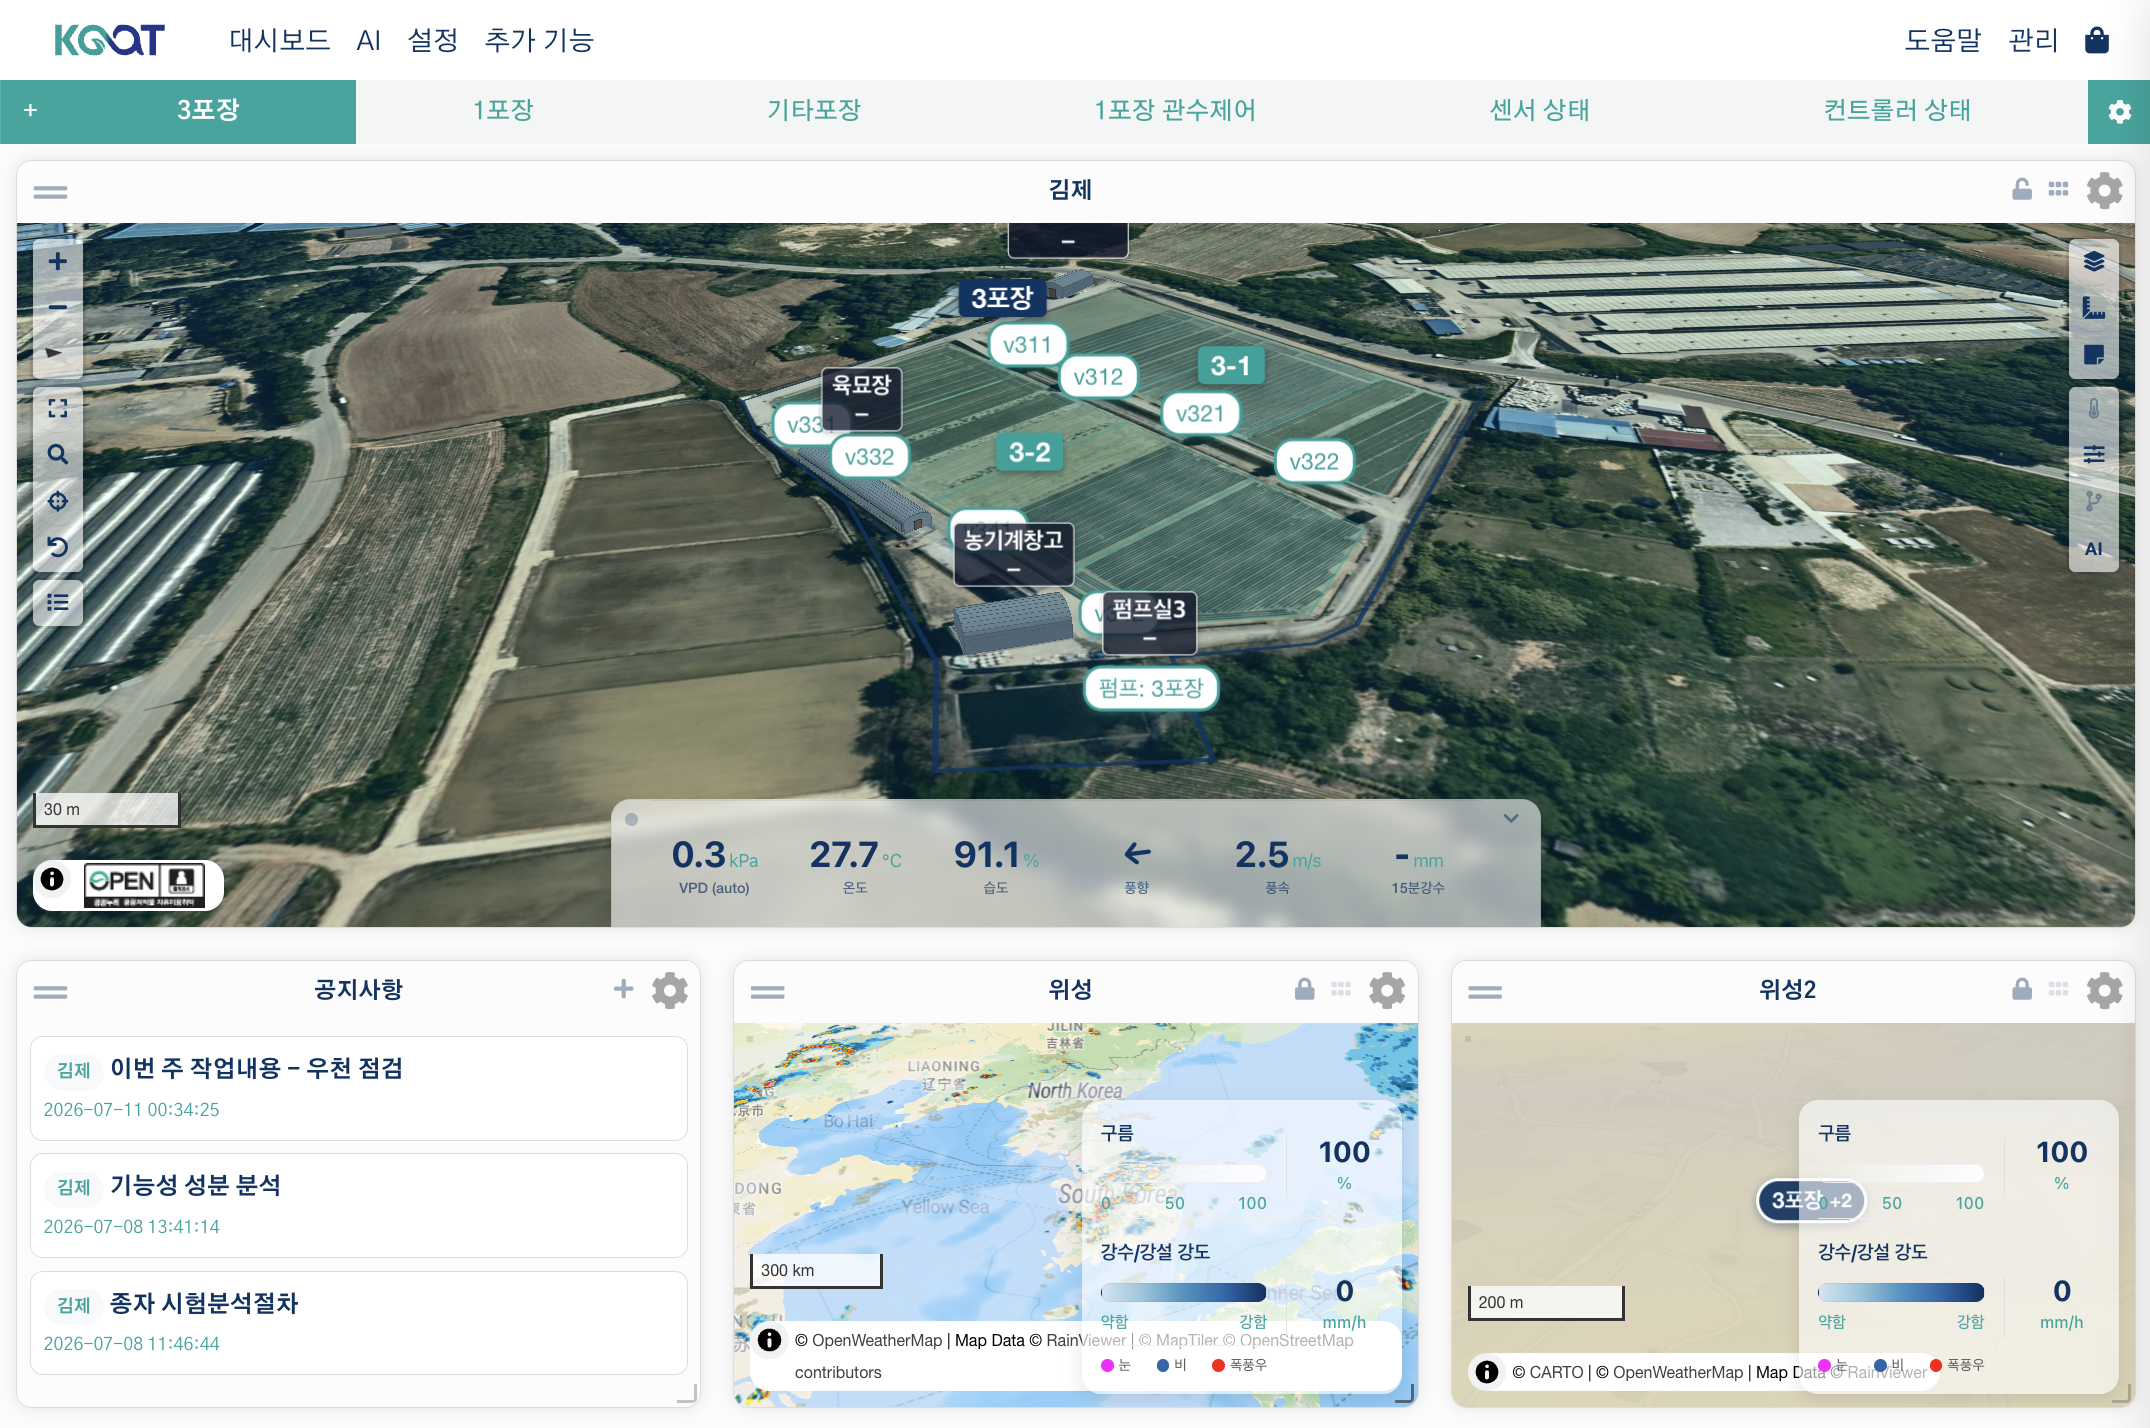Screen dimensions: 2150x1428
Task: Open notice 이번 주 작업내용 – 우천 점검
Action: 359,1088
